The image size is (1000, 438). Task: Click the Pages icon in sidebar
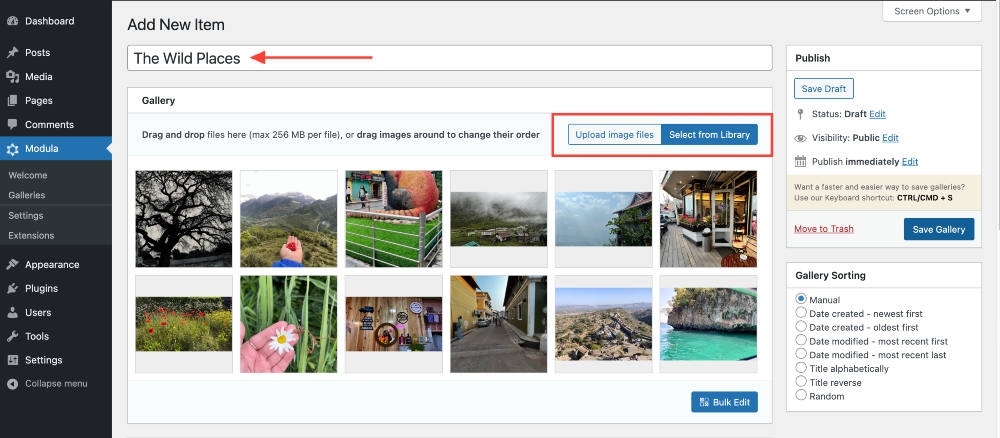tap(12, 101)
